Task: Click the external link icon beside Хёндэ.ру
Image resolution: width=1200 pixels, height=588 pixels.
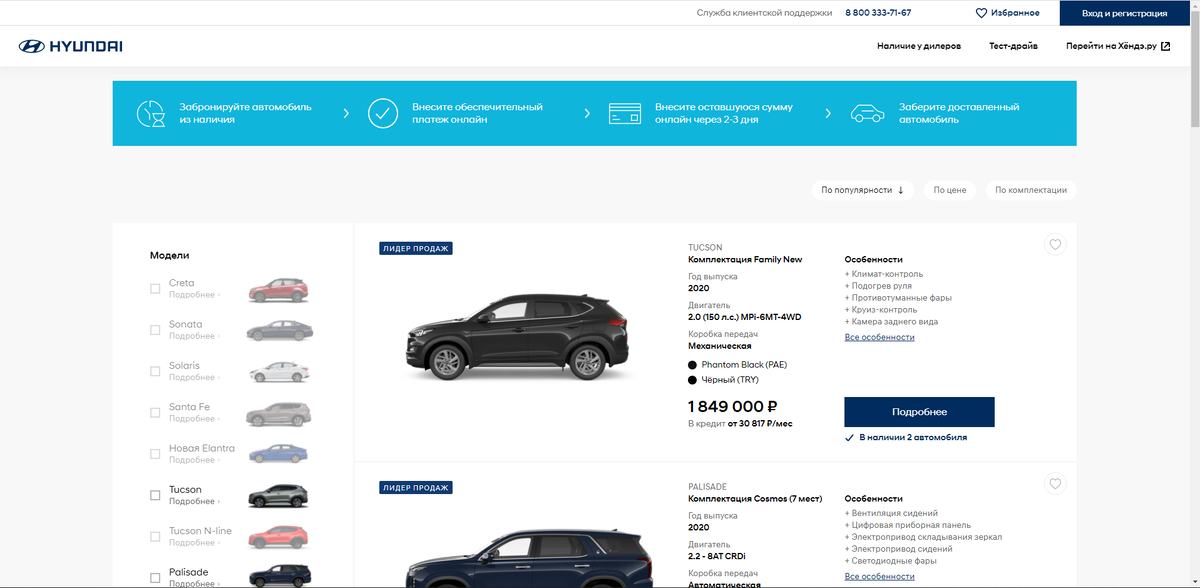Action: (x=1165, y=46)
